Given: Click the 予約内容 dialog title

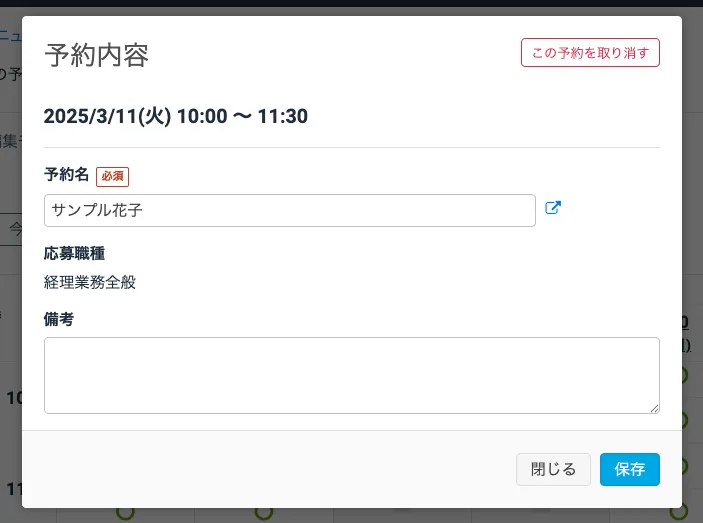Looking at the screenshot, I should [97, 55].
